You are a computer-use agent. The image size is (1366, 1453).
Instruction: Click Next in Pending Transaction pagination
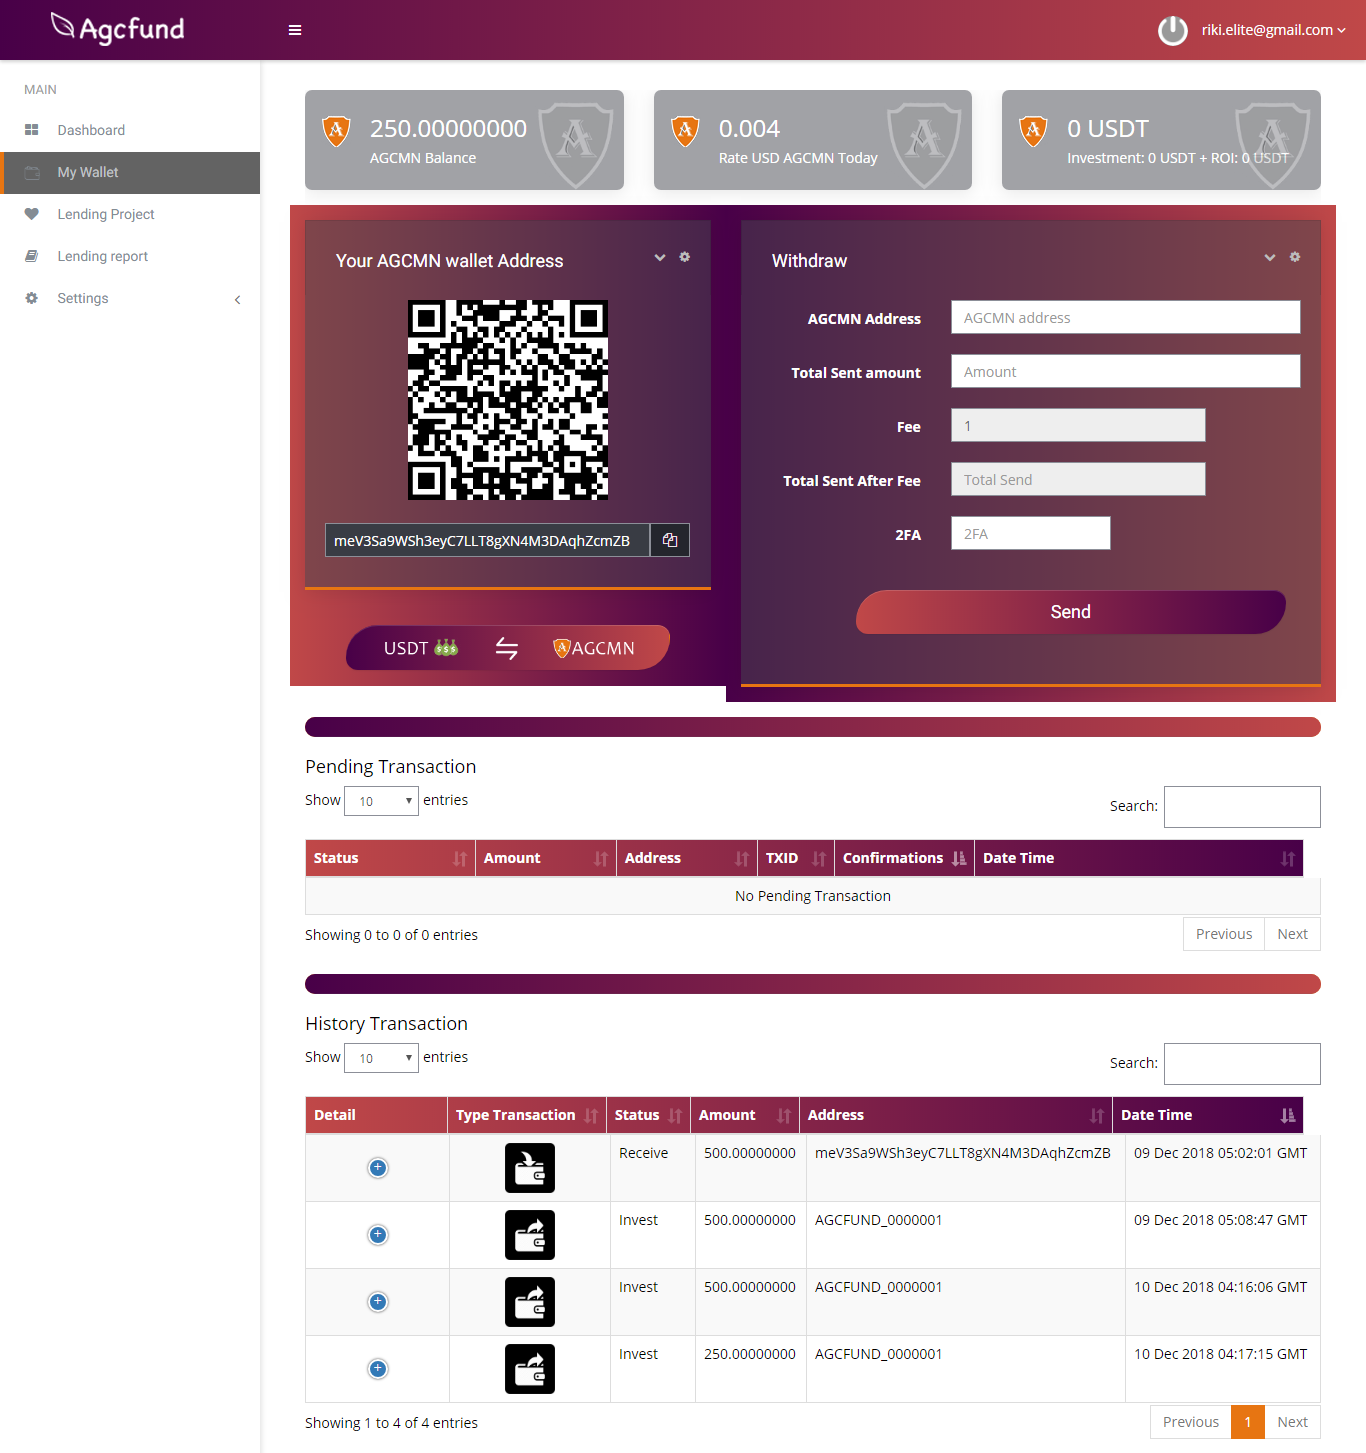tap(1293, 934)
